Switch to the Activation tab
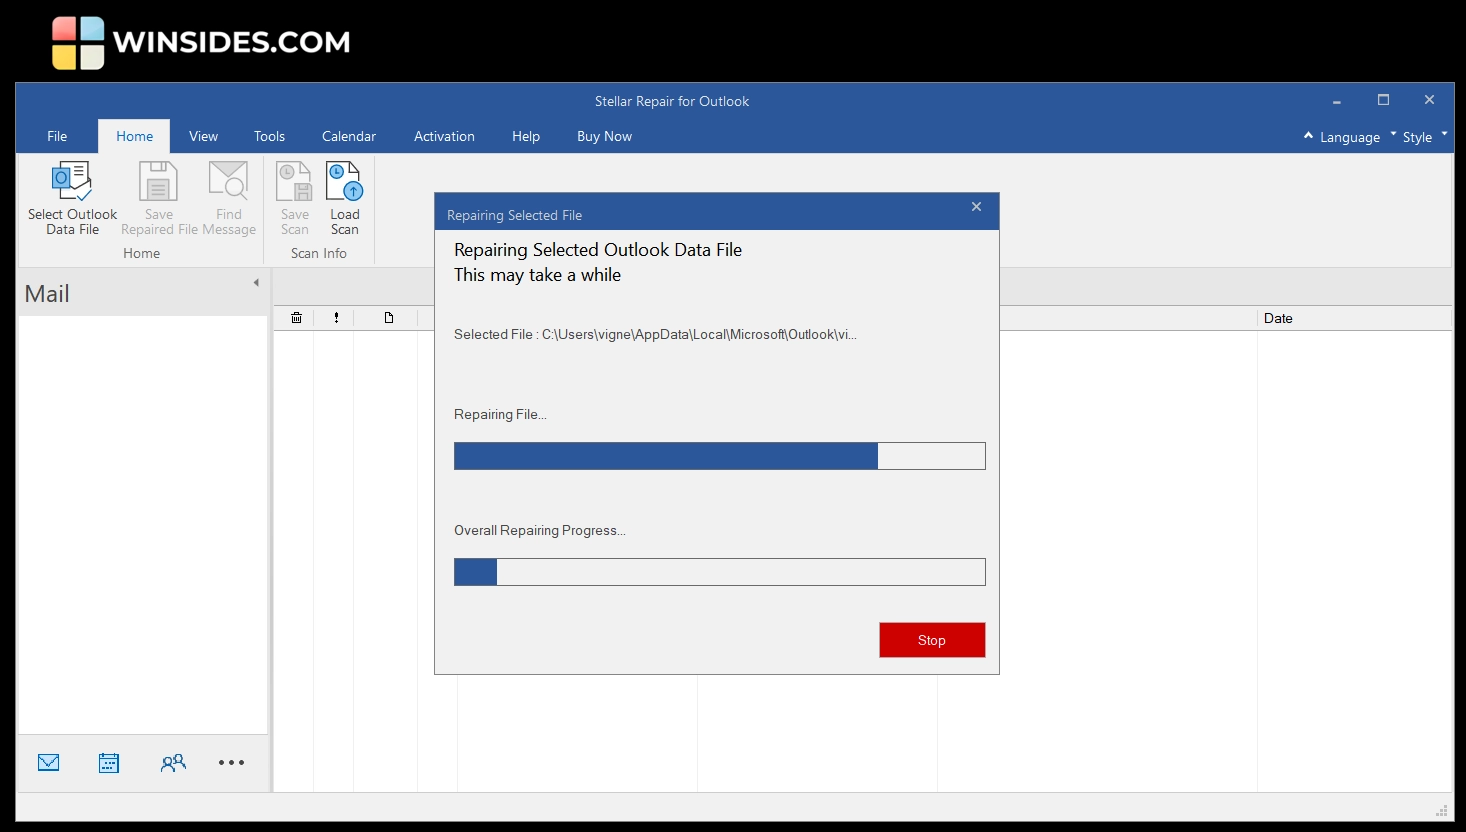The height and width of the screenshot is (832, 1466). 444,136
